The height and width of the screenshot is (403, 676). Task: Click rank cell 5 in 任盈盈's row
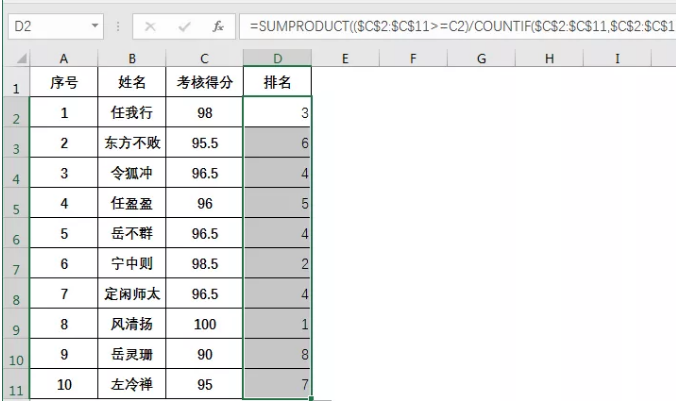click(x=277, y=203)
